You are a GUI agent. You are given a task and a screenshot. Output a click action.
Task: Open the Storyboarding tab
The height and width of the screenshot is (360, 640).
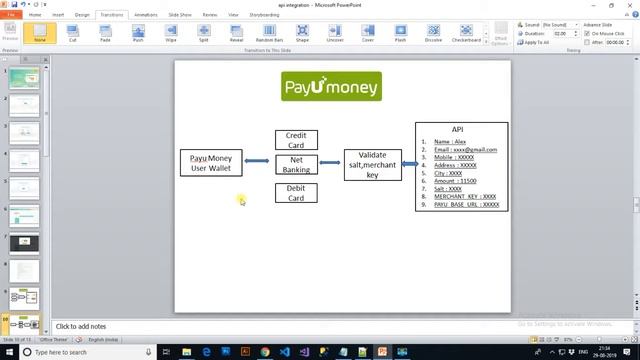pyautogui.click(x=264, y=15)
